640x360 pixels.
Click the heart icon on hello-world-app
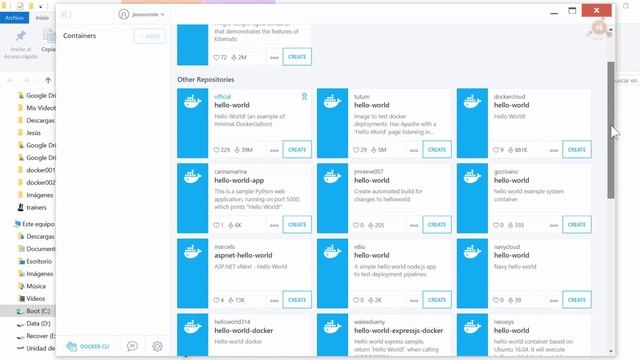[x=216, y=225]
